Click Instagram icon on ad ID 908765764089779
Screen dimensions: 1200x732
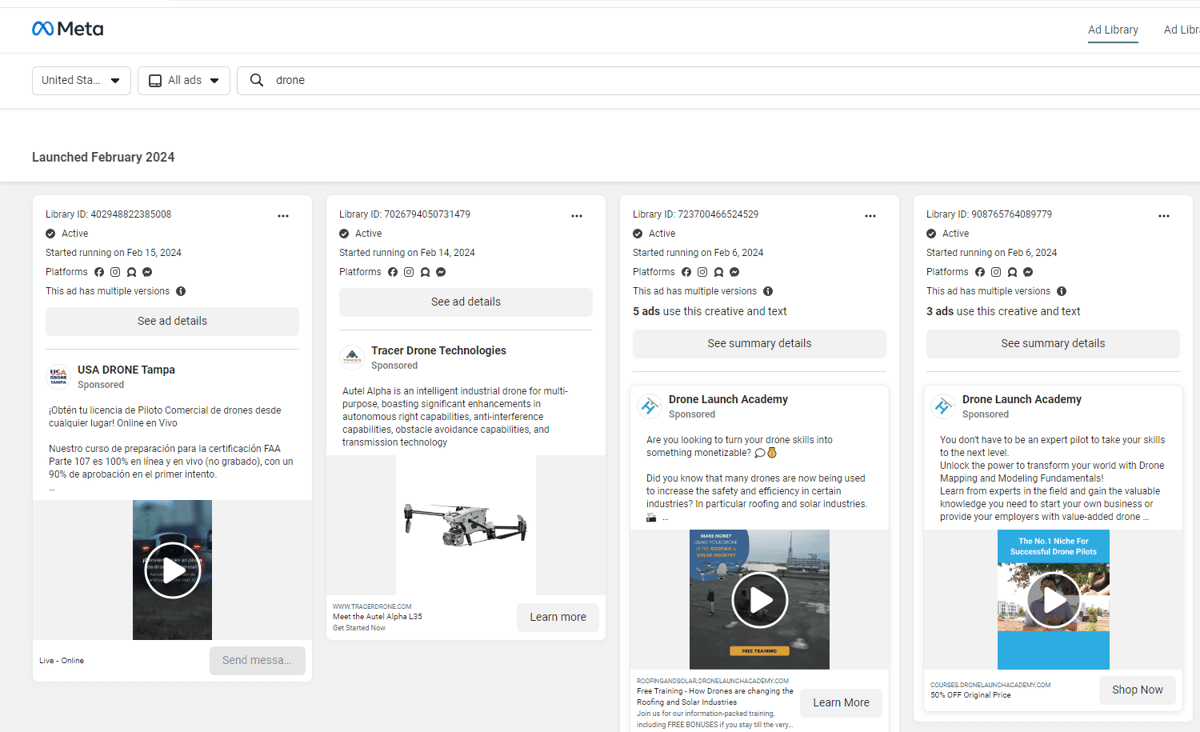[x=996, y=272]
